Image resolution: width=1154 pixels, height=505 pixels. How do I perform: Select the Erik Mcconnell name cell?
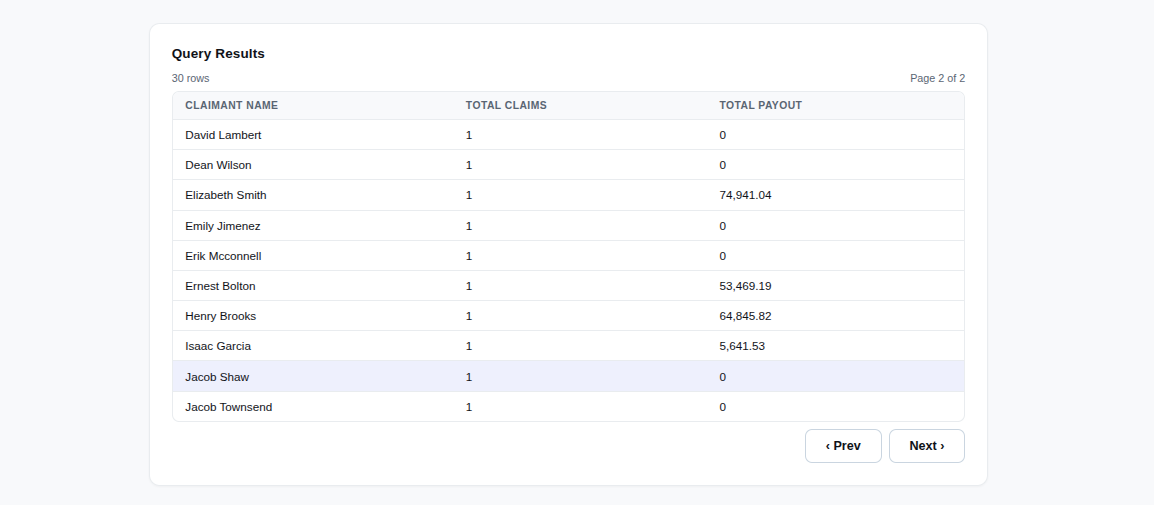[x=223, y=256]
